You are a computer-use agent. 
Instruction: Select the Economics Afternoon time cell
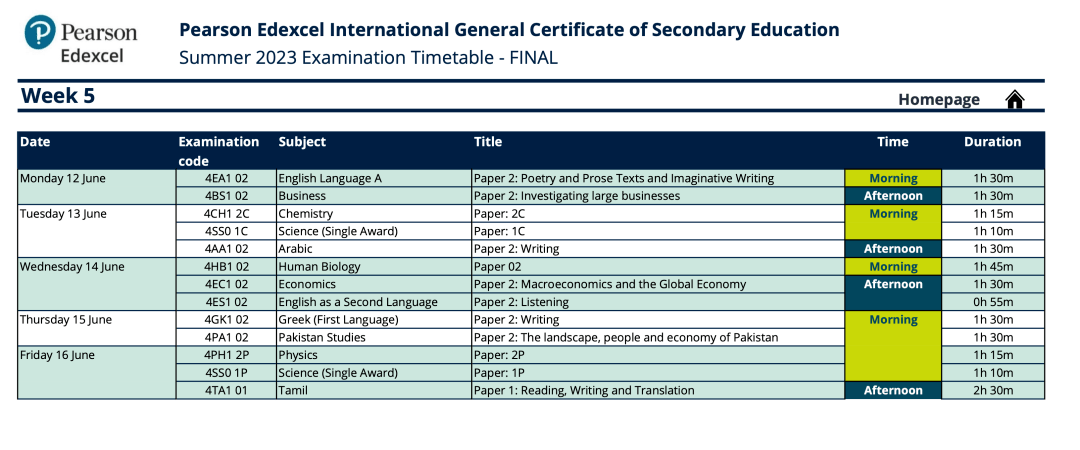coord(893,293)
